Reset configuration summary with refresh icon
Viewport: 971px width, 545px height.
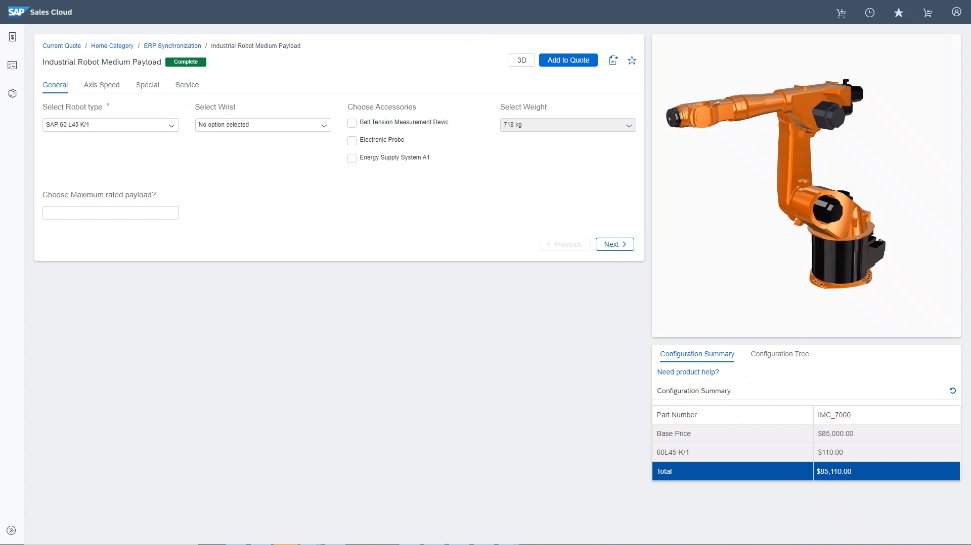[953, 391]
